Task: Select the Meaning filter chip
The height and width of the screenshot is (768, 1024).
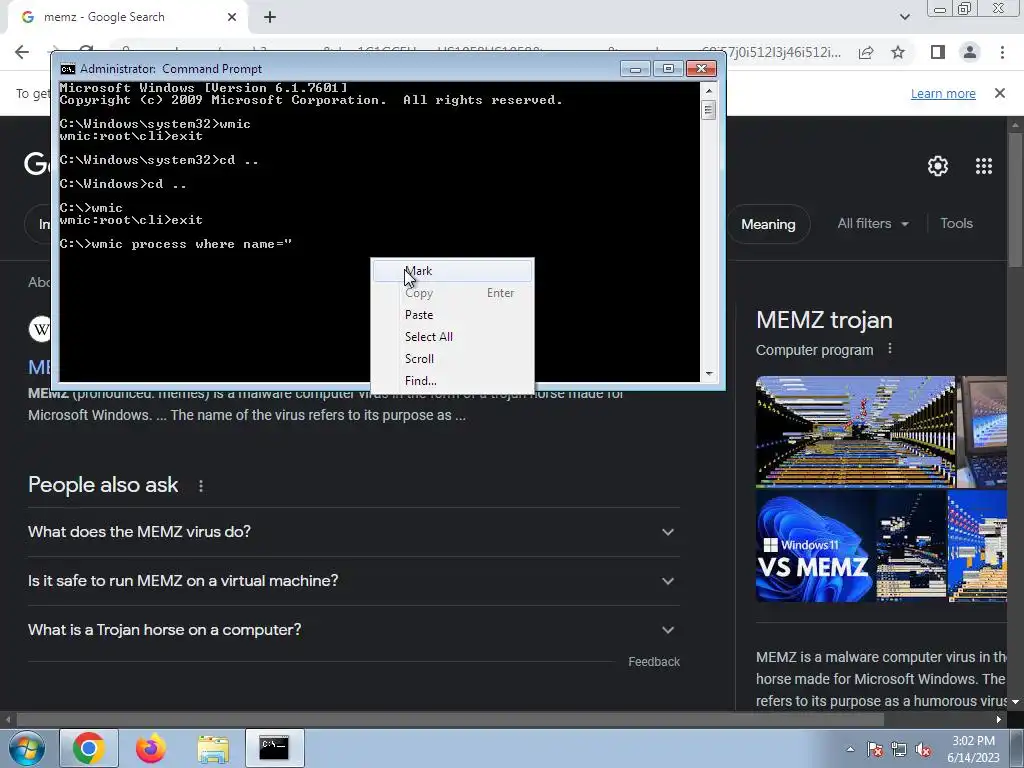Action: click(x=768, y=224)
